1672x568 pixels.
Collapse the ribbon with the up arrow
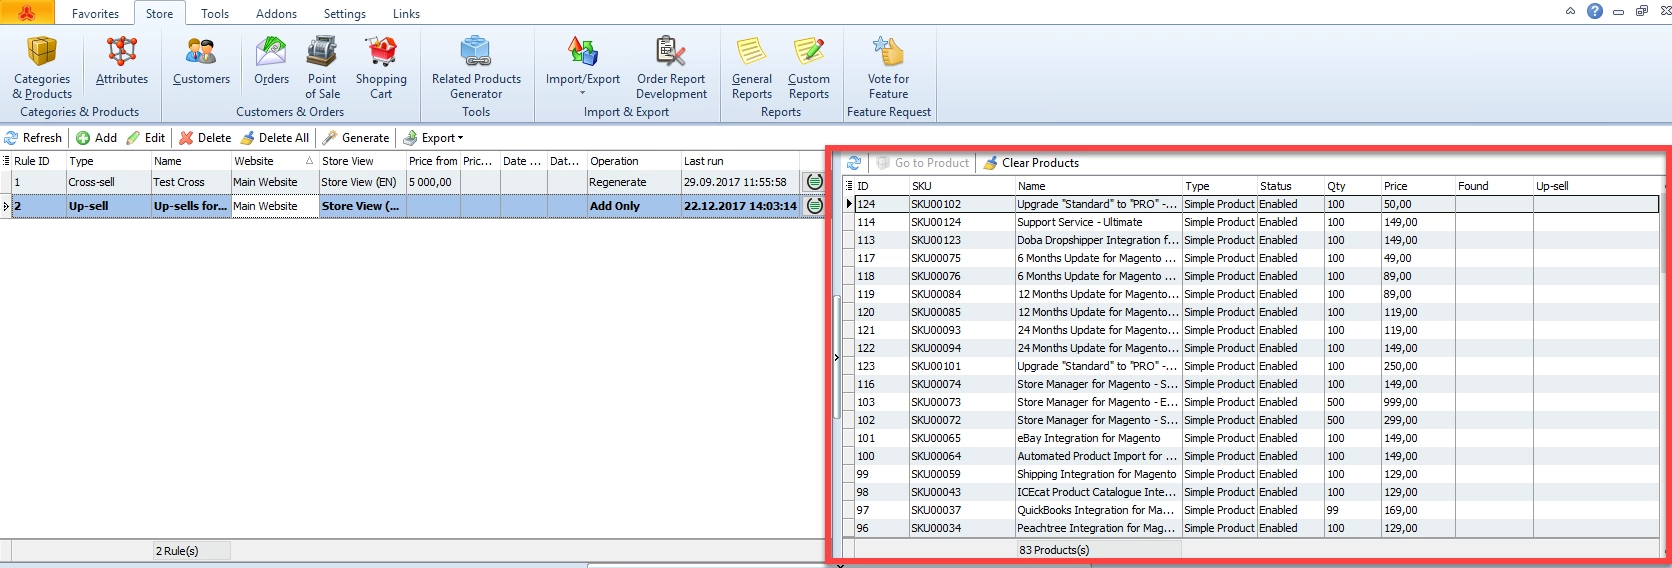point(1570,11)
